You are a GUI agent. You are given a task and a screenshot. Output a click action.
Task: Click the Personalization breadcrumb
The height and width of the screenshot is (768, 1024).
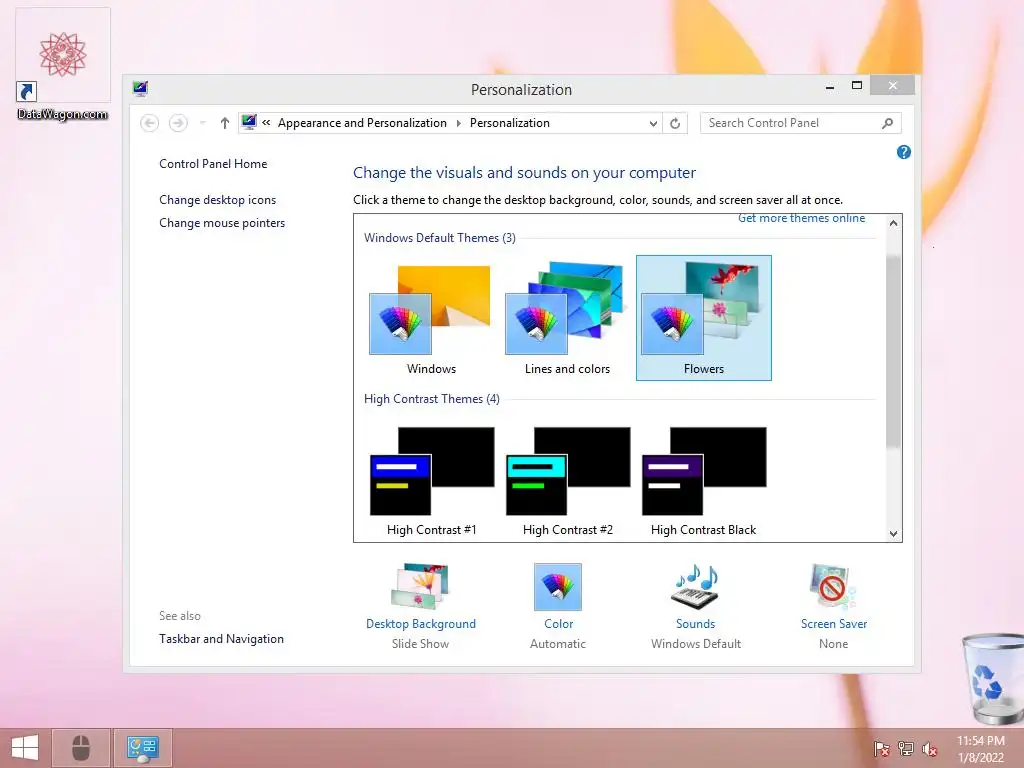tap(509, 123)
